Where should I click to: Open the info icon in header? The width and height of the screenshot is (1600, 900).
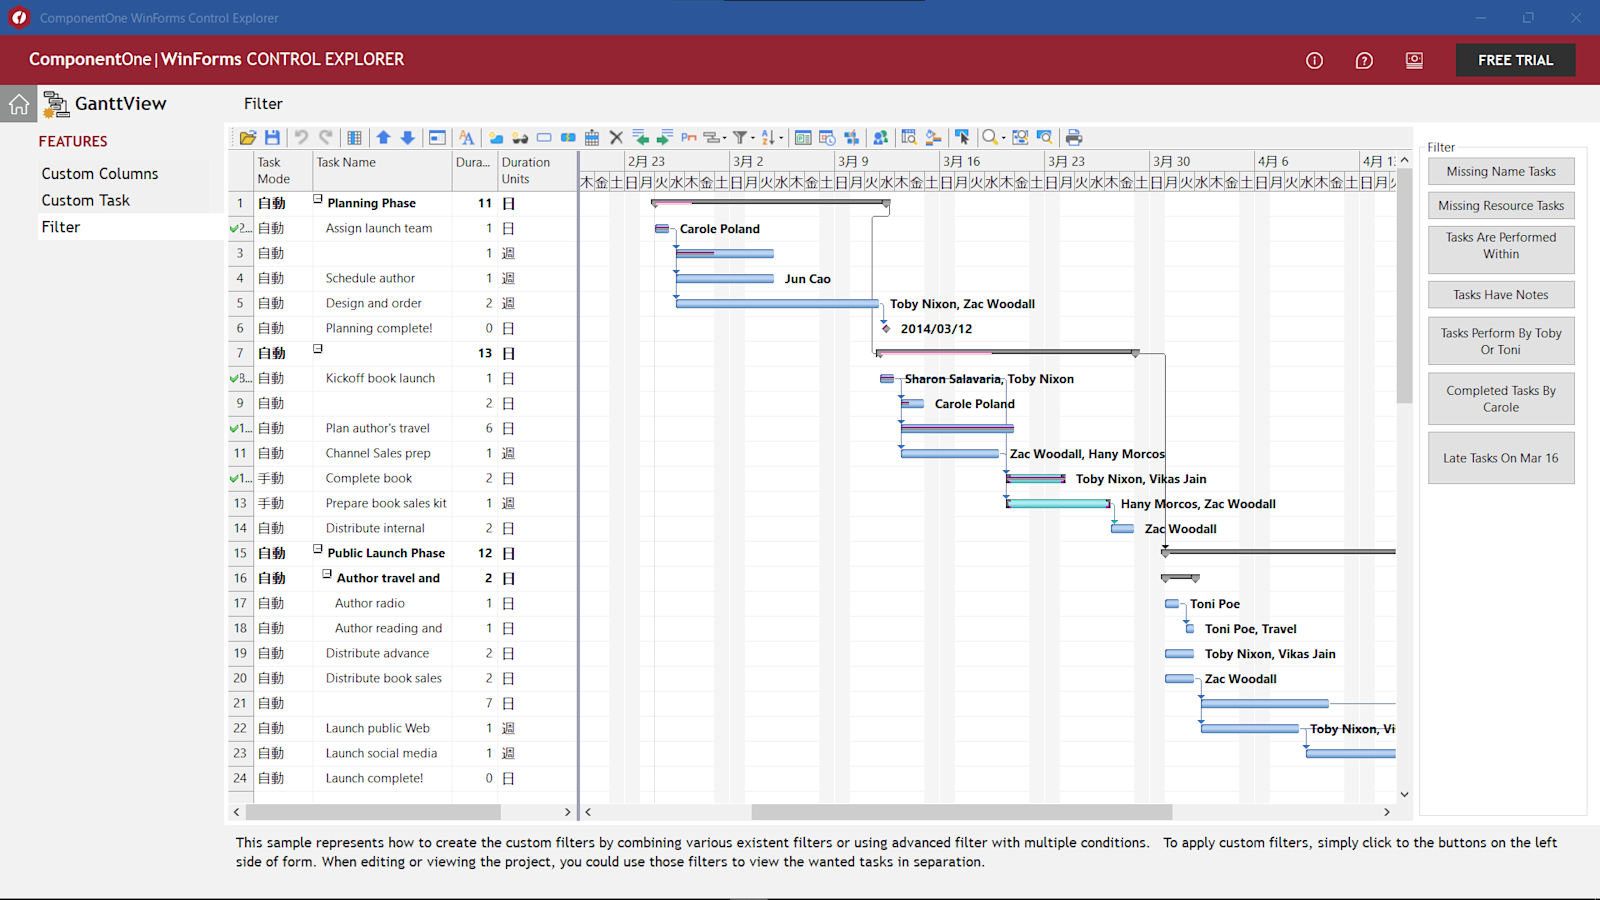point(1314,60)
